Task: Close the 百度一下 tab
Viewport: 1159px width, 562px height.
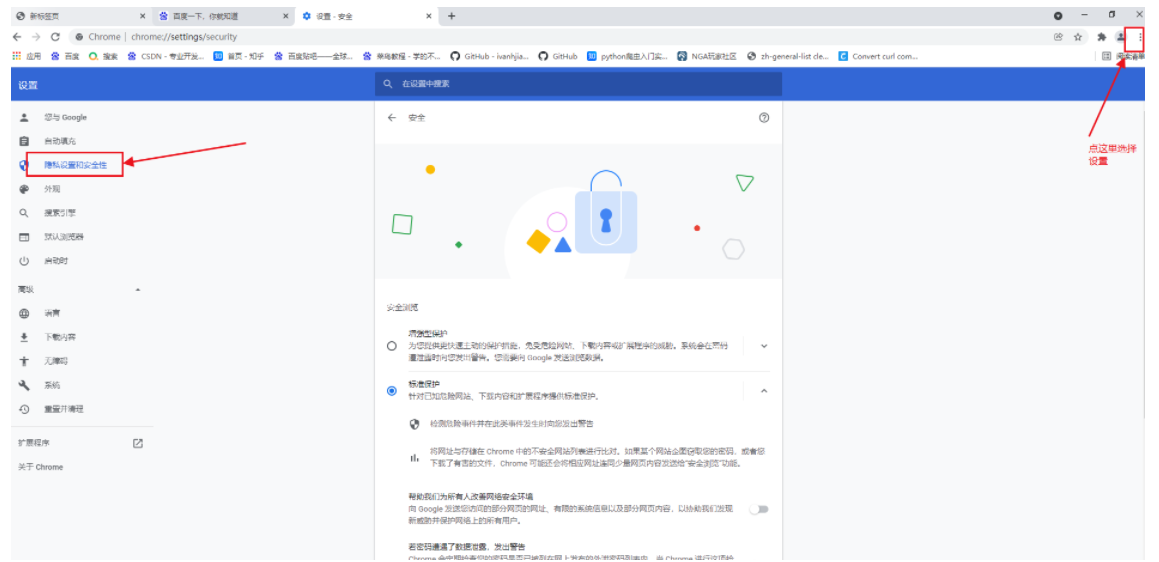Action: (x=285, y=16)
